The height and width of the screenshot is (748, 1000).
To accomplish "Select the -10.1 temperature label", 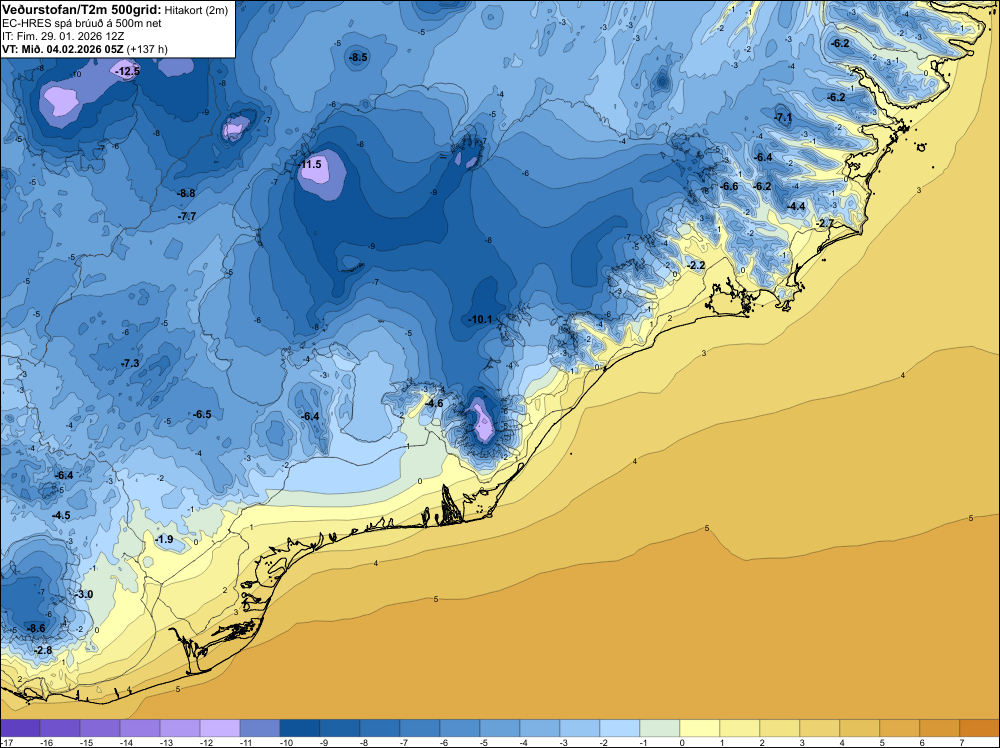I will click(x=480, y=319).
